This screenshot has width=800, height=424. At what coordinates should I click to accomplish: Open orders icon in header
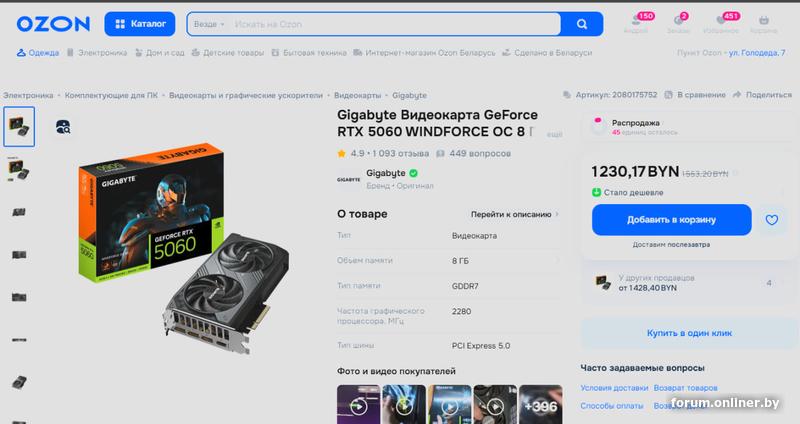click(679, 23)
